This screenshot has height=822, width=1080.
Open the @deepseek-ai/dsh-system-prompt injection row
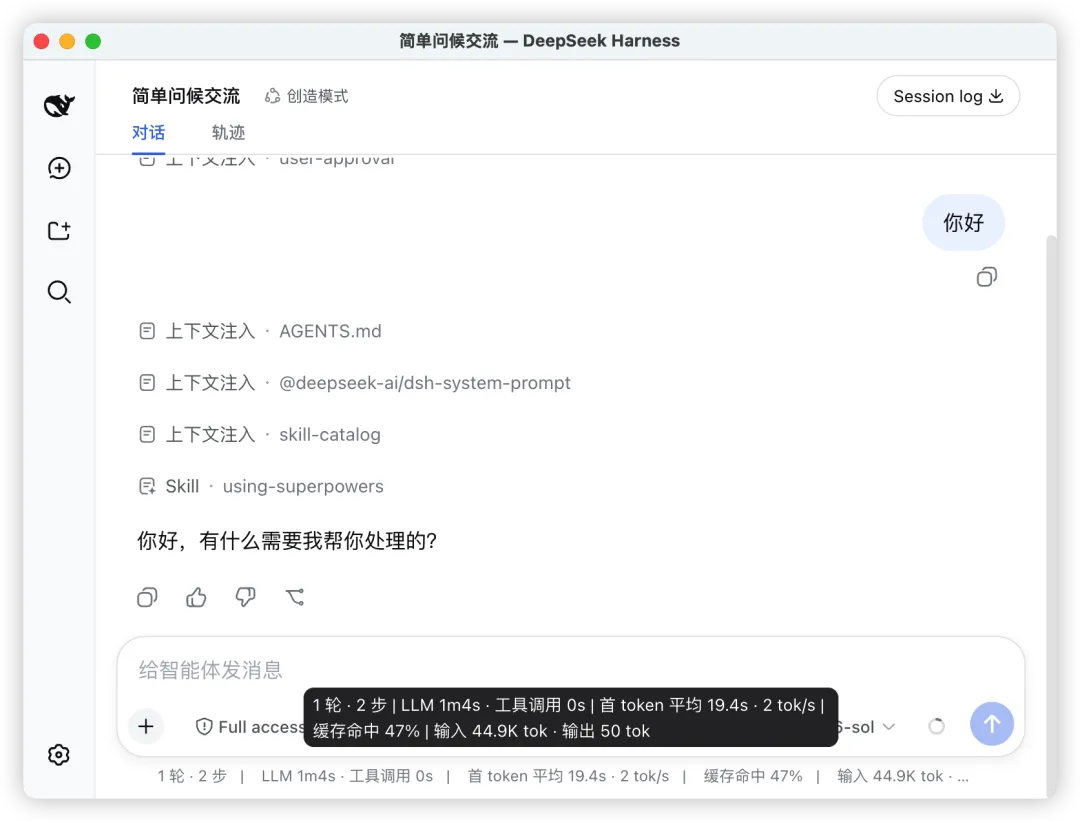tap(355, 383)
